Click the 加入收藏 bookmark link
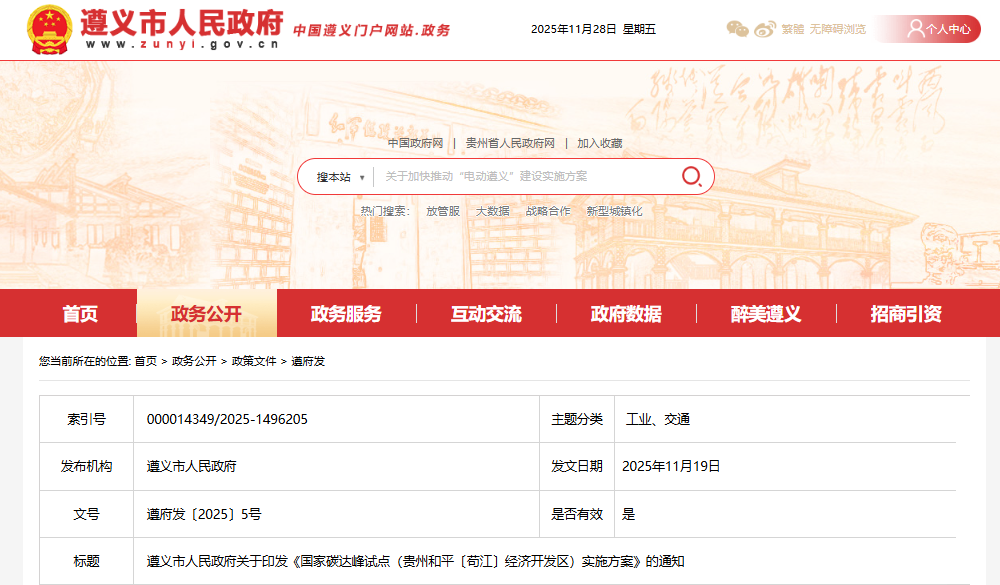 point(599,143)
